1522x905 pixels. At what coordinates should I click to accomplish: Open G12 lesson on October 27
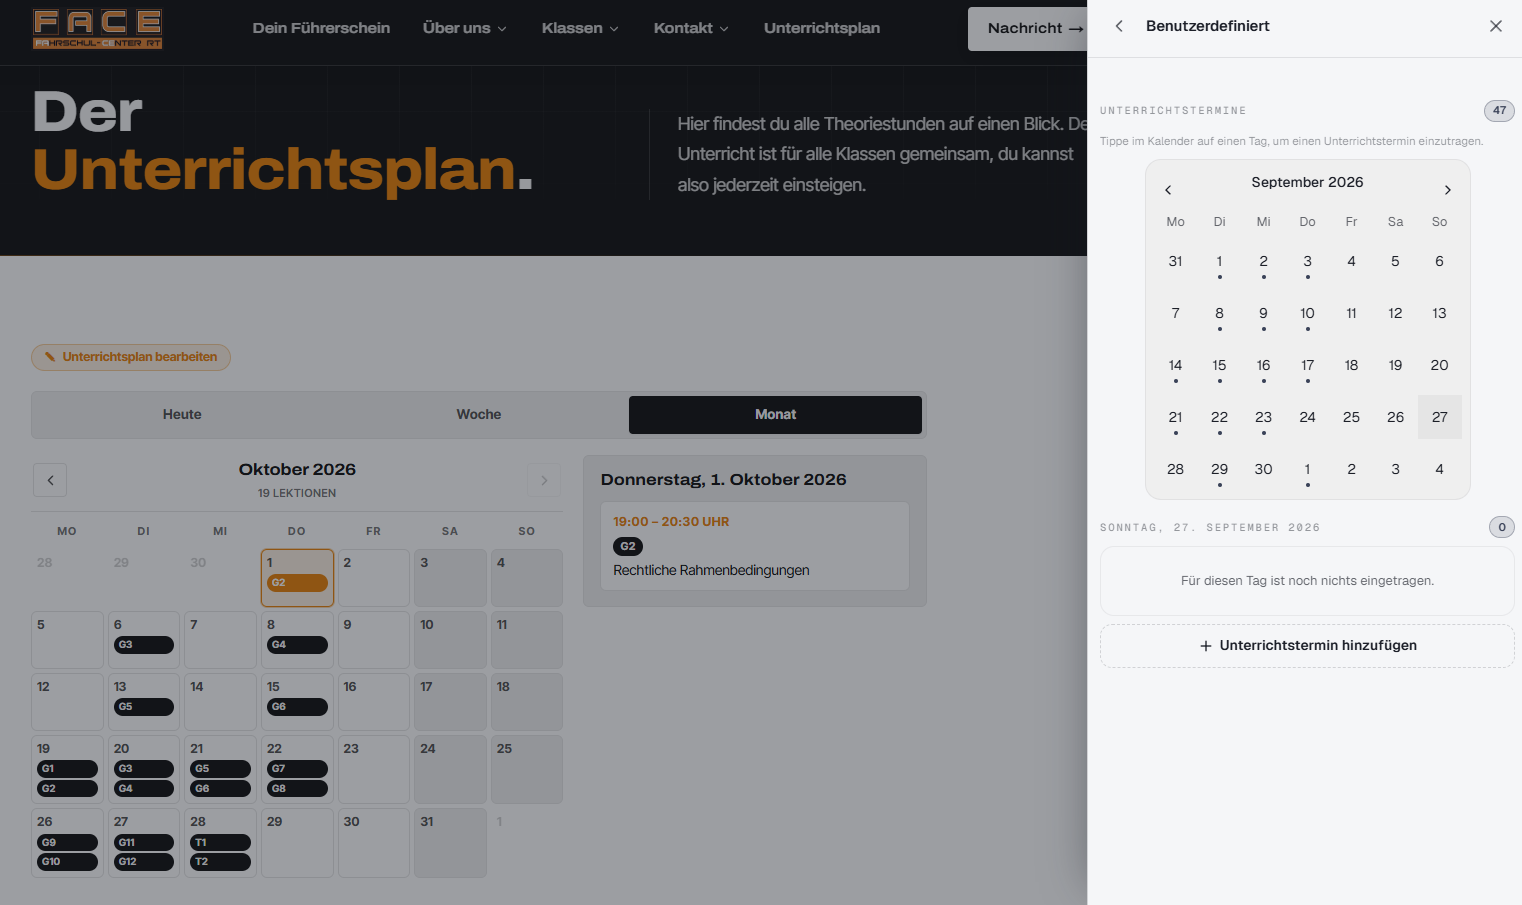144,862
